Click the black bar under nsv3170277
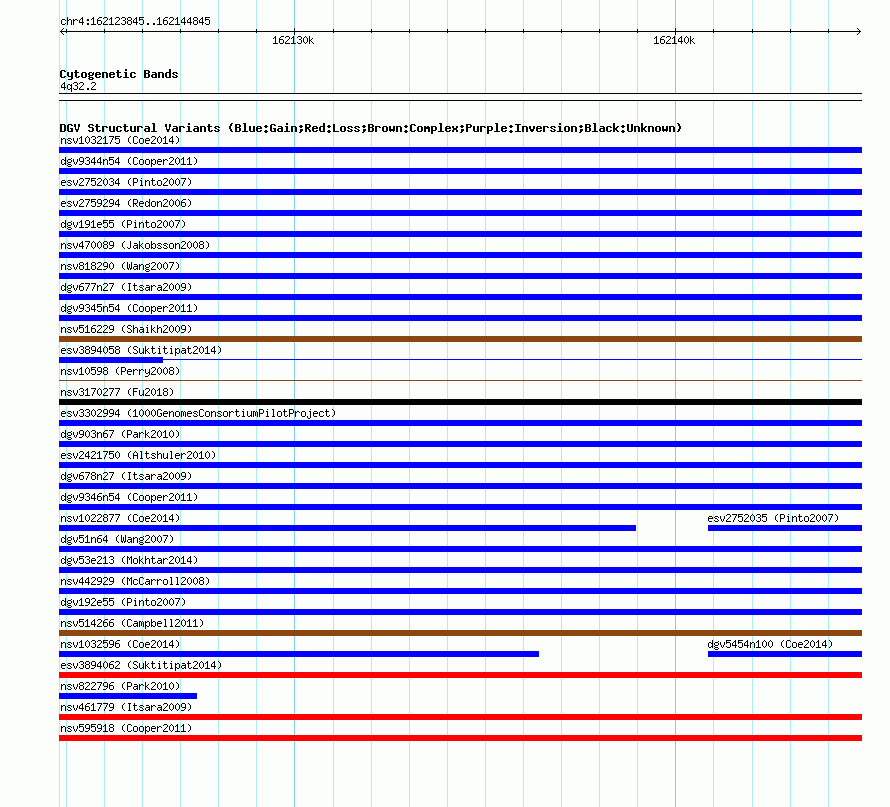 pyautogui.click(x=460, y=402)
